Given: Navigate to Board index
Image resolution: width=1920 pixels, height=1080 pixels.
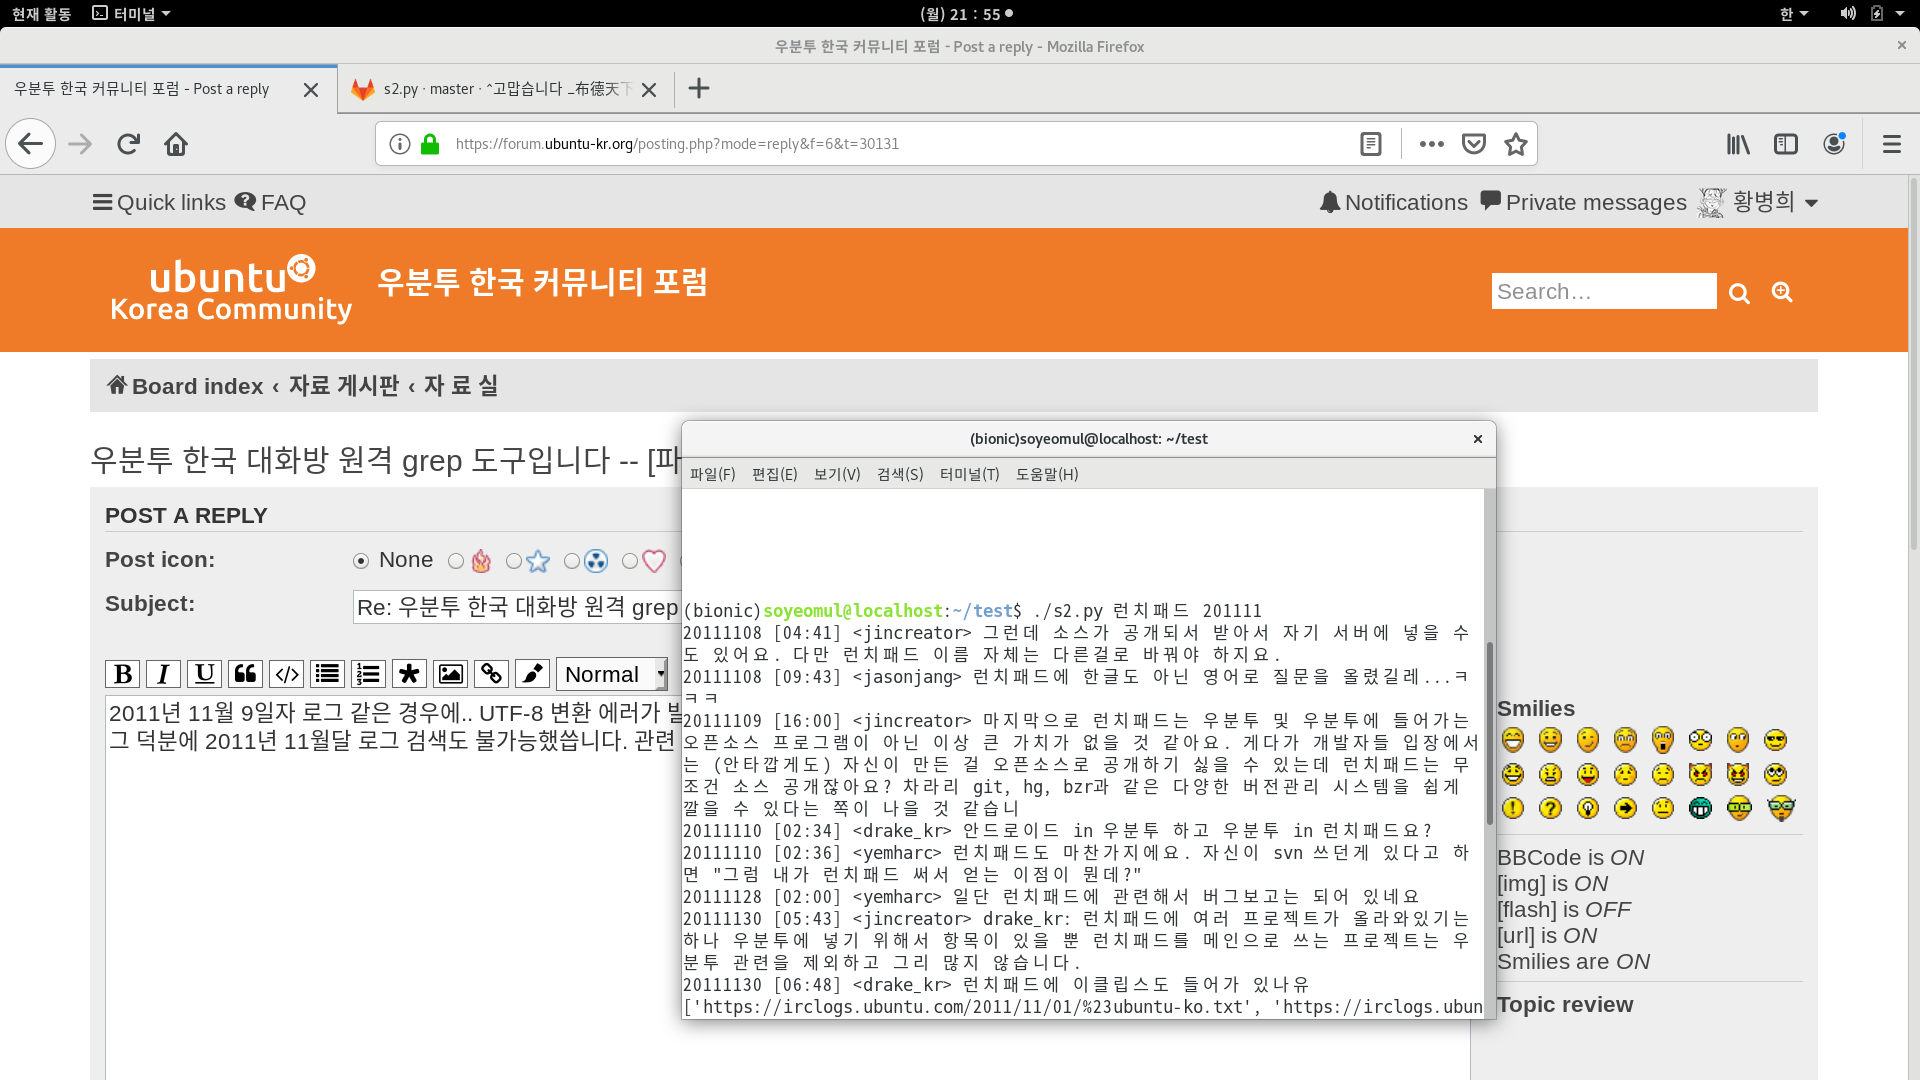Looking at the screenshot, I should tap(195, 386).
